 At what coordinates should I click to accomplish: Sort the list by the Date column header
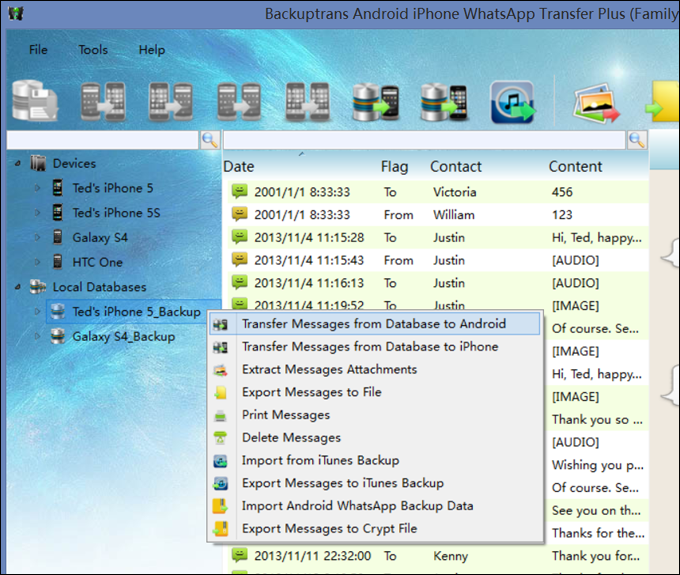239,167
